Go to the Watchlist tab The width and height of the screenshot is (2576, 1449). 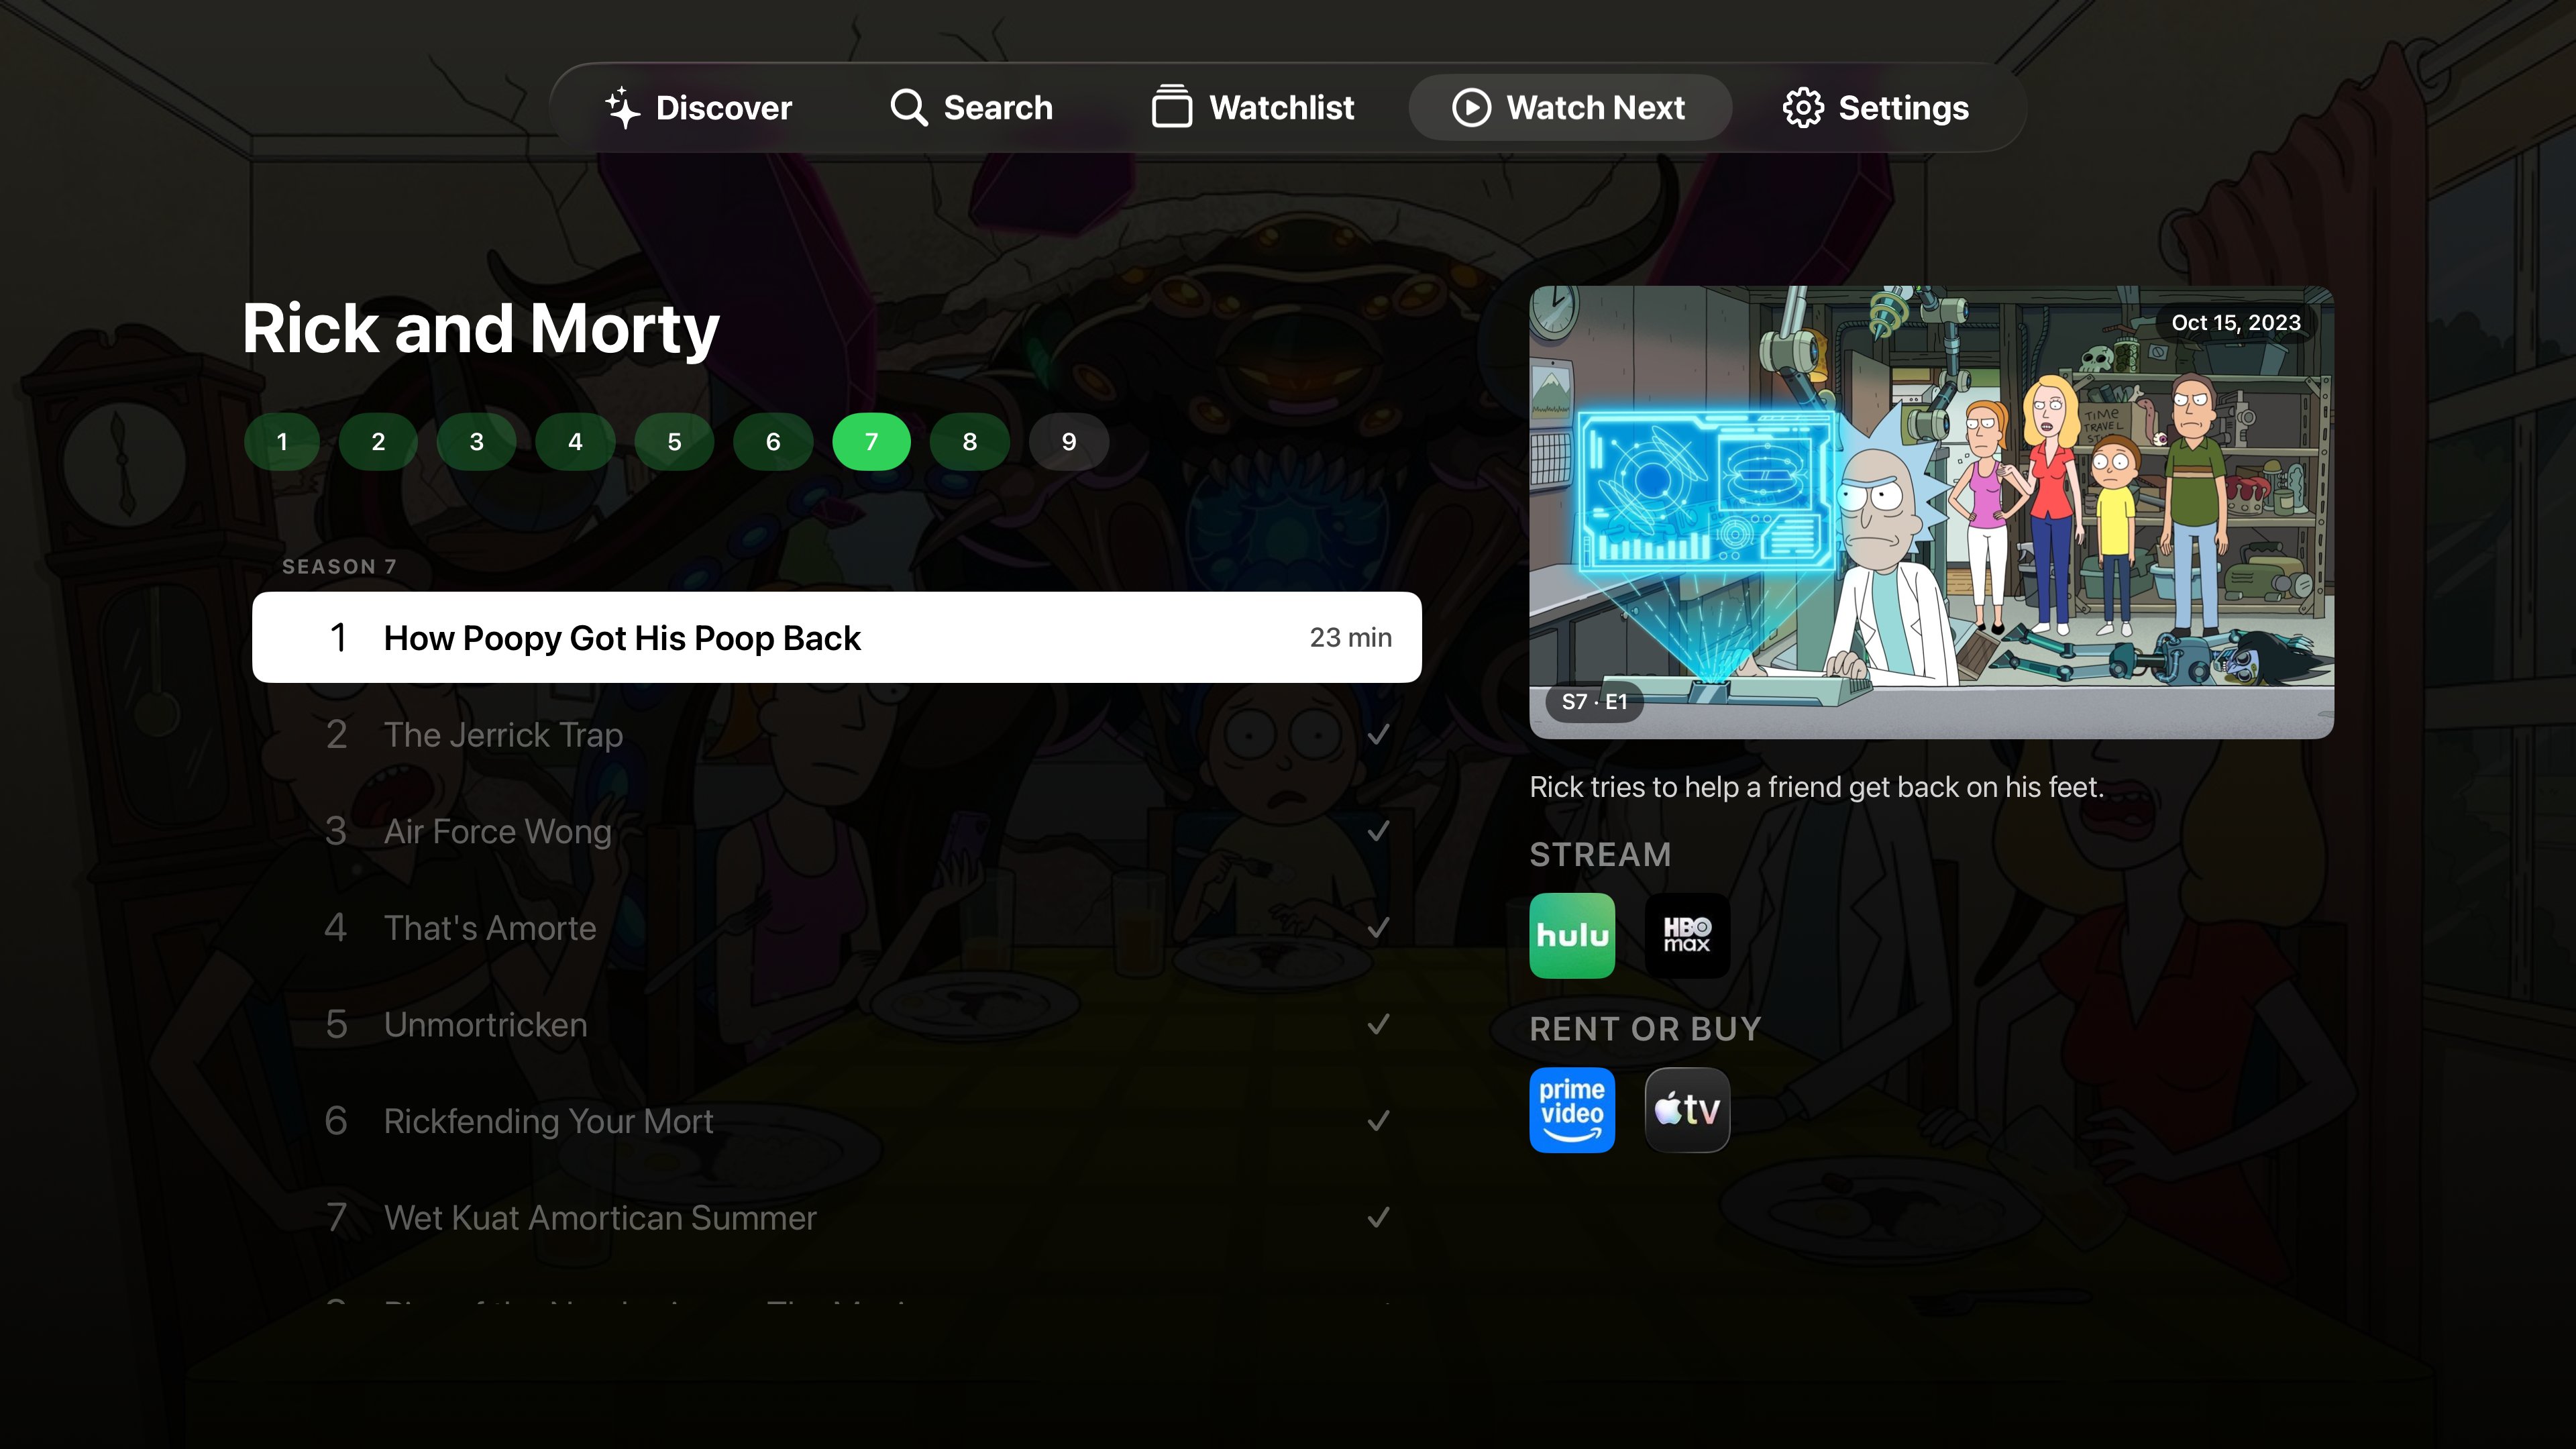click(1253, 108)
